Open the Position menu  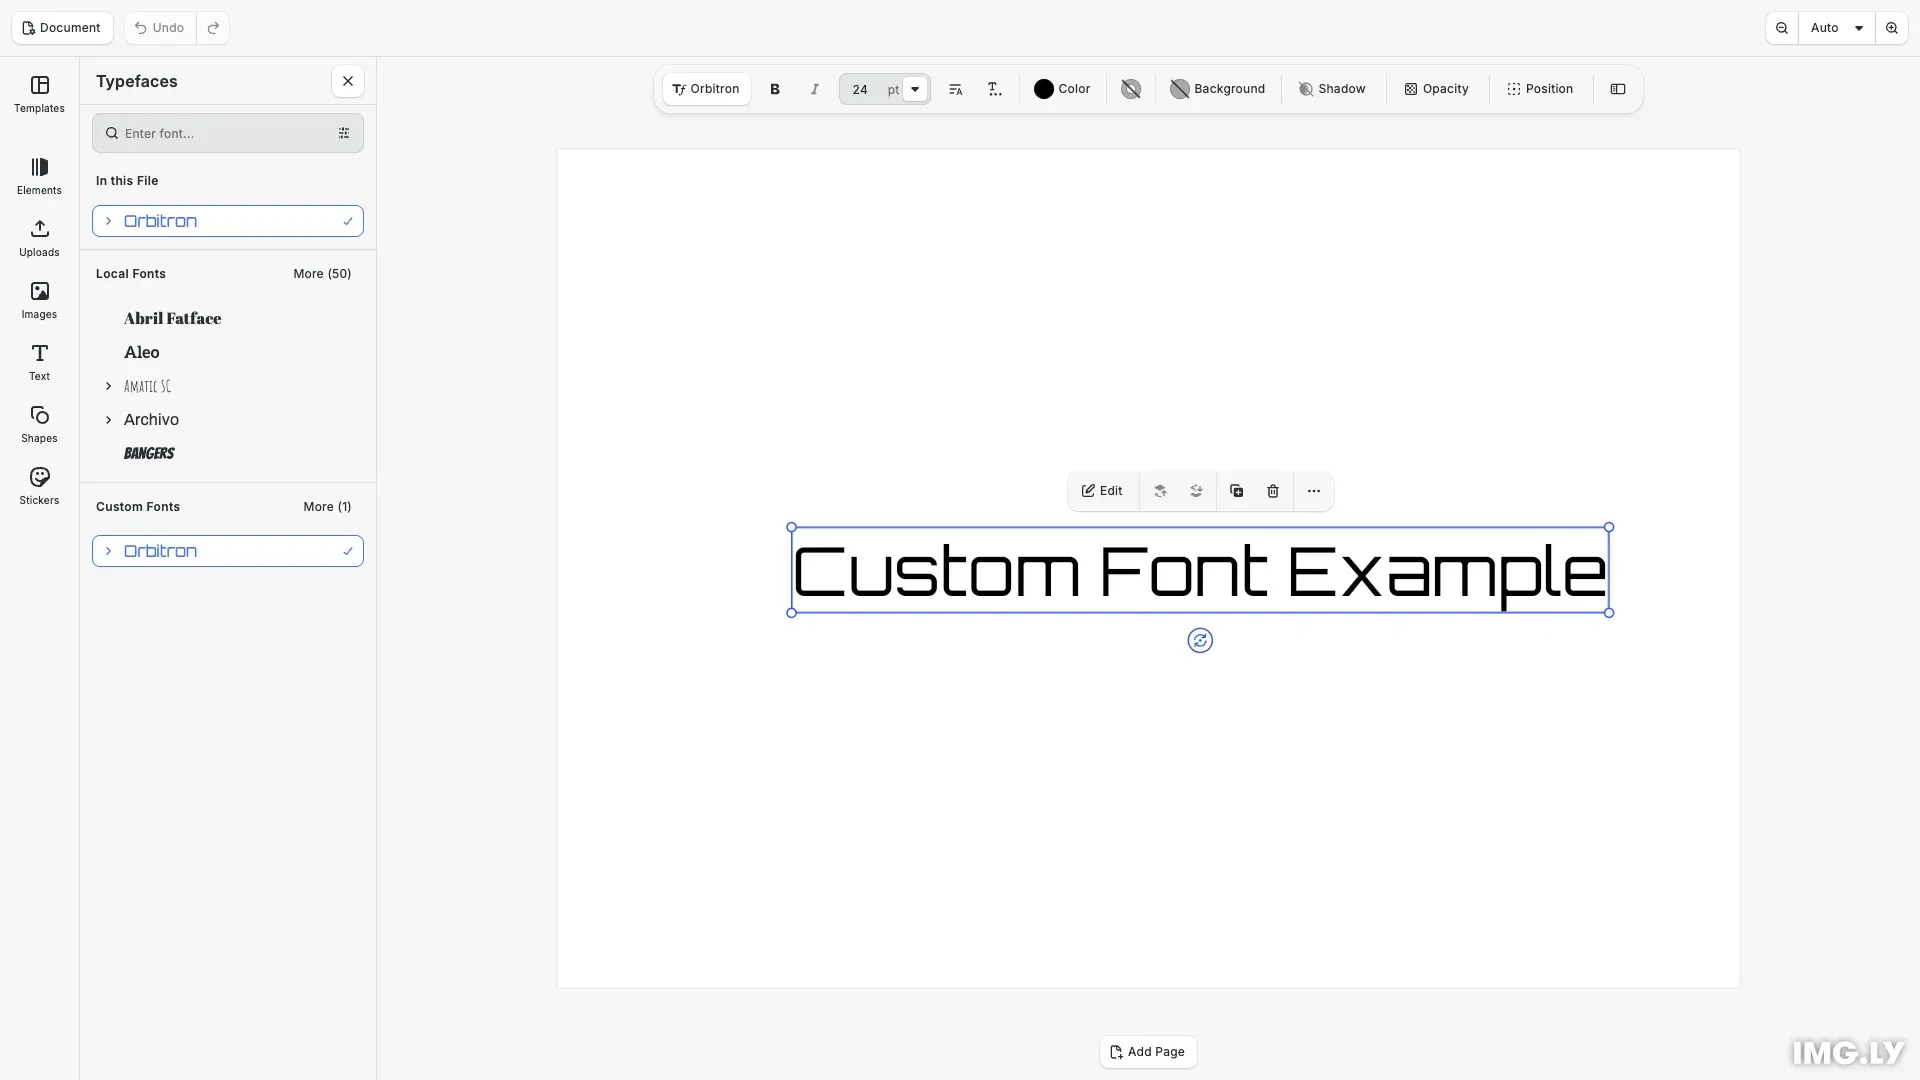coord(1540,89)
